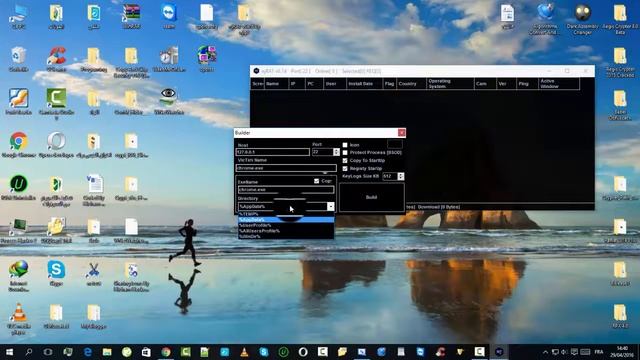The image size is (640, 360).
Task: Toggle Registy StarUp checkbox
Action: tap(345, 168)
